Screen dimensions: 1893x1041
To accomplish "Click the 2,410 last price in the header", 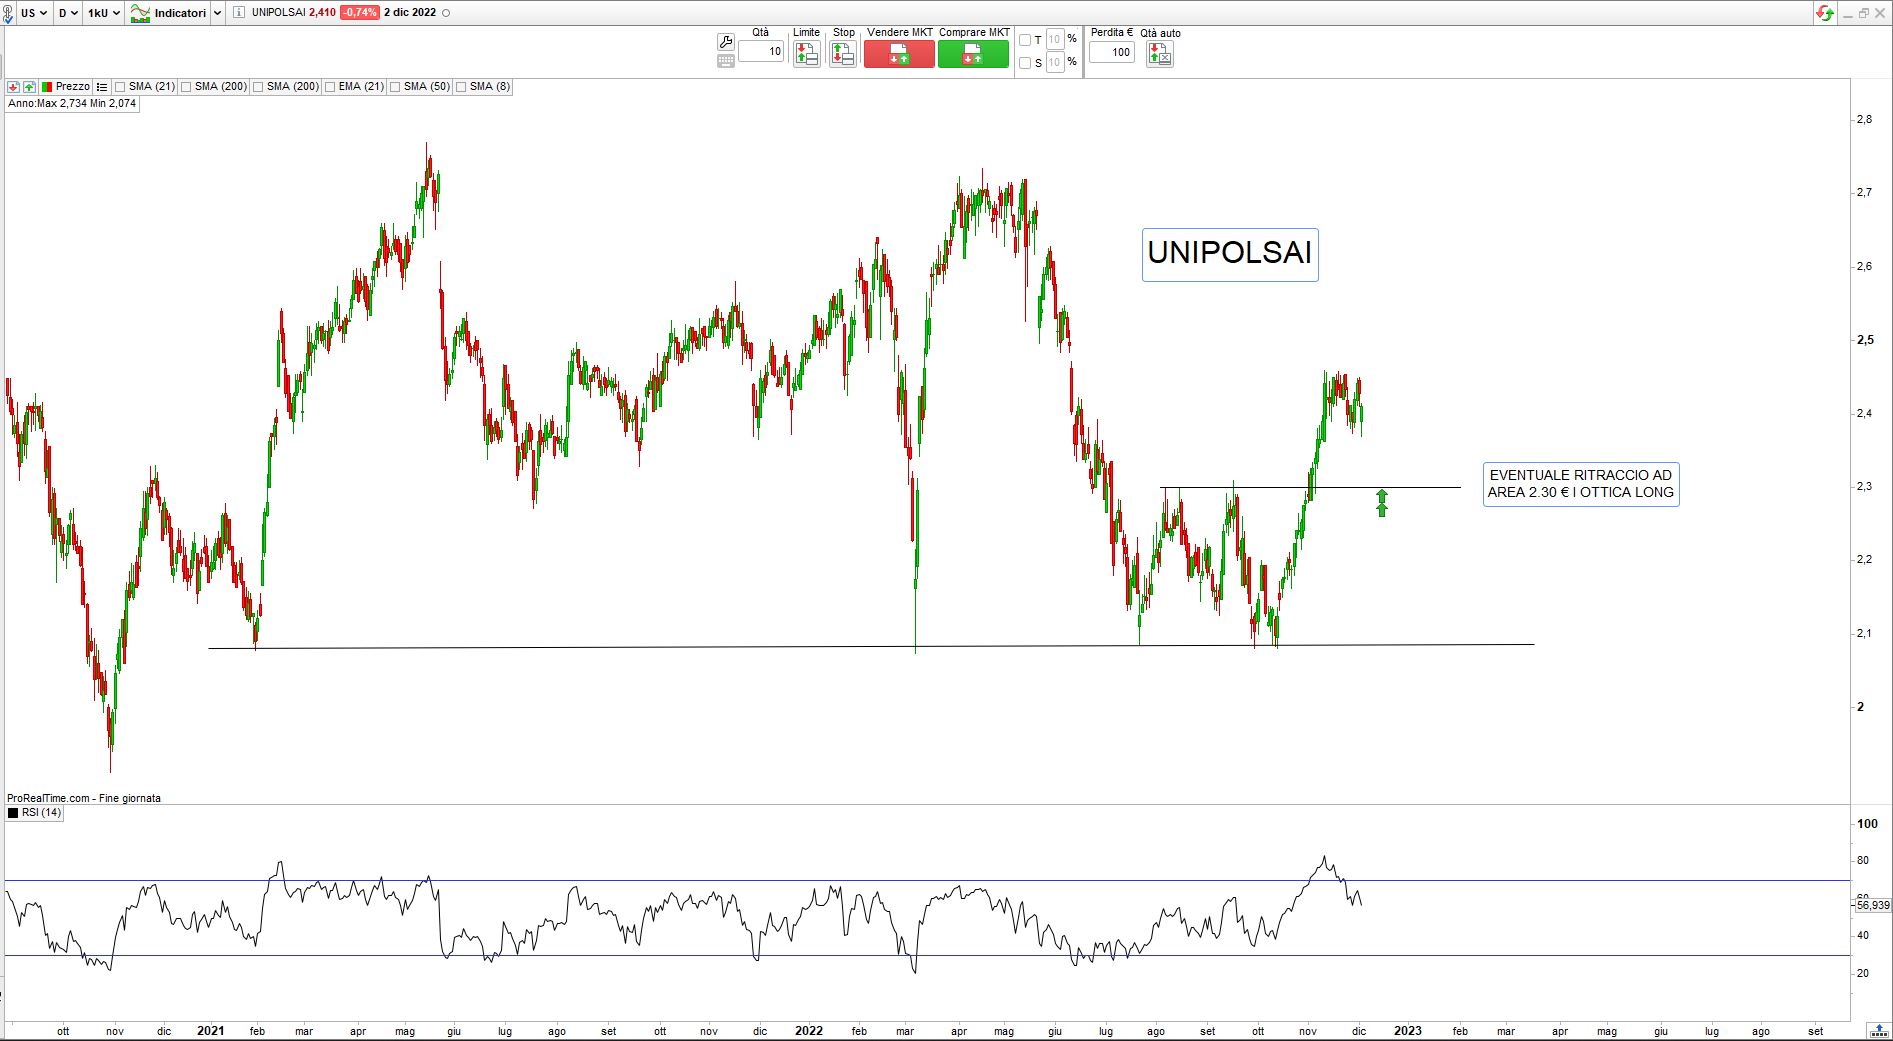I will [322, 13].
